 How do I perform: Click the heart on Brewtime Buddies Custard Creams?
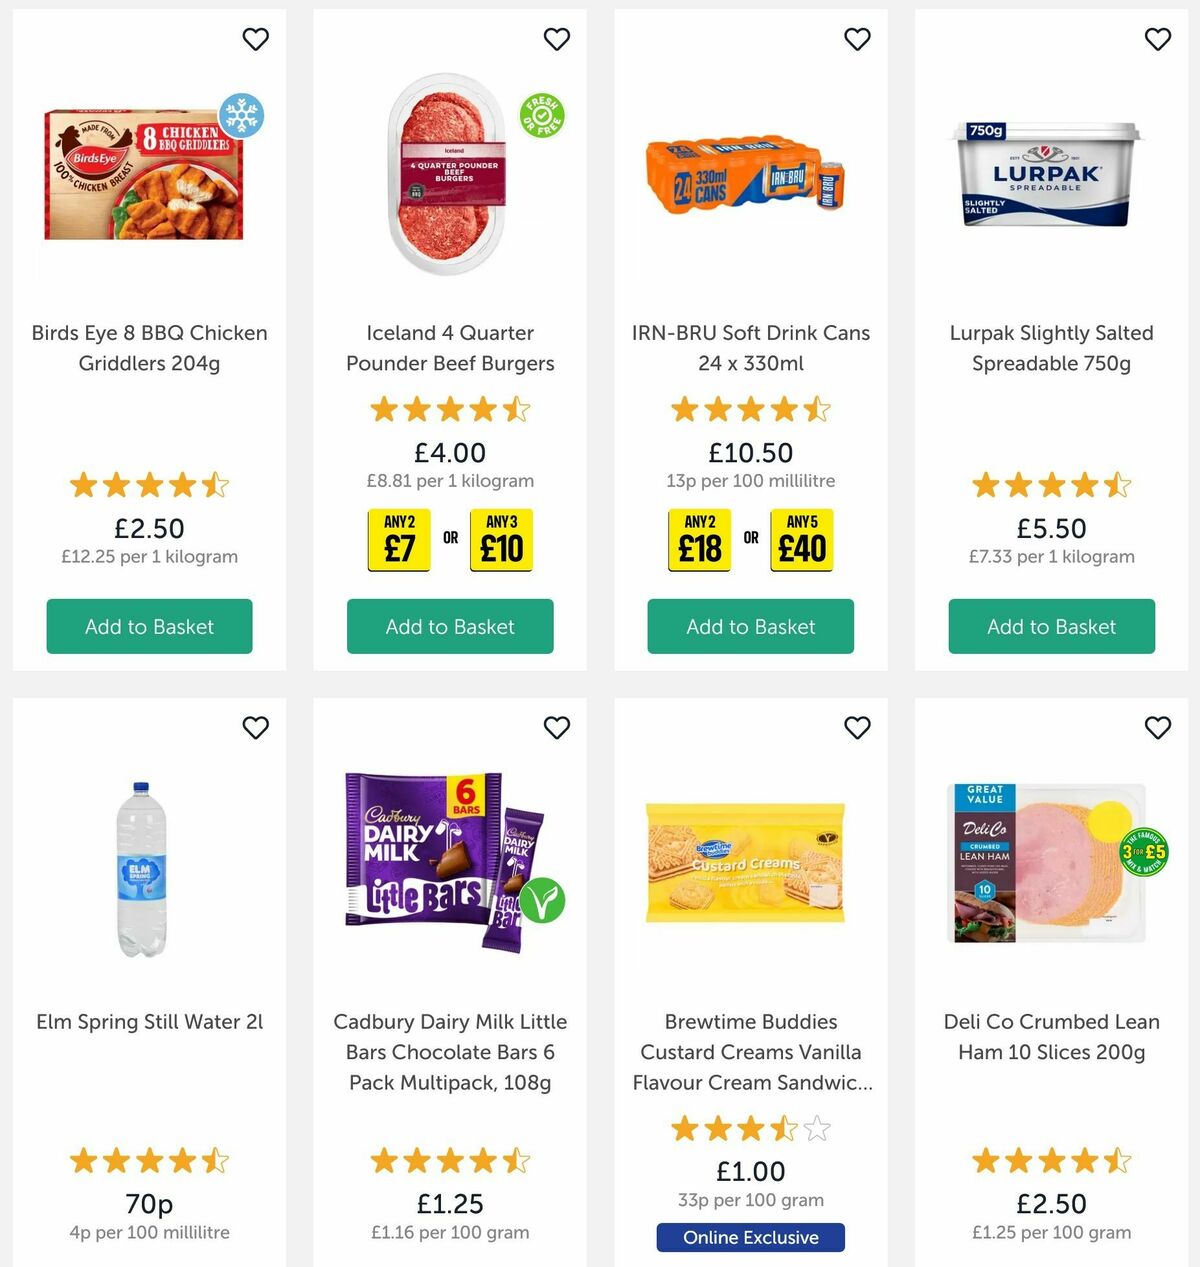click(x=857, y=728)
